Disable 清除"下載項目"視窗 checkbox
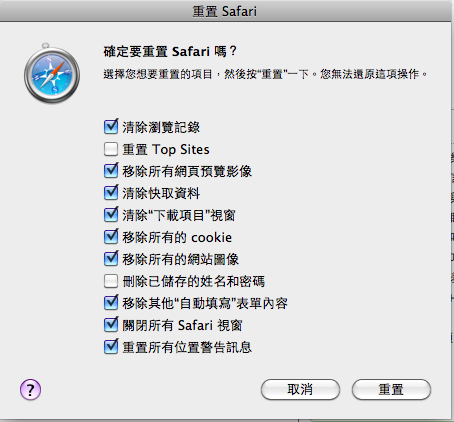 click(111, 215)
